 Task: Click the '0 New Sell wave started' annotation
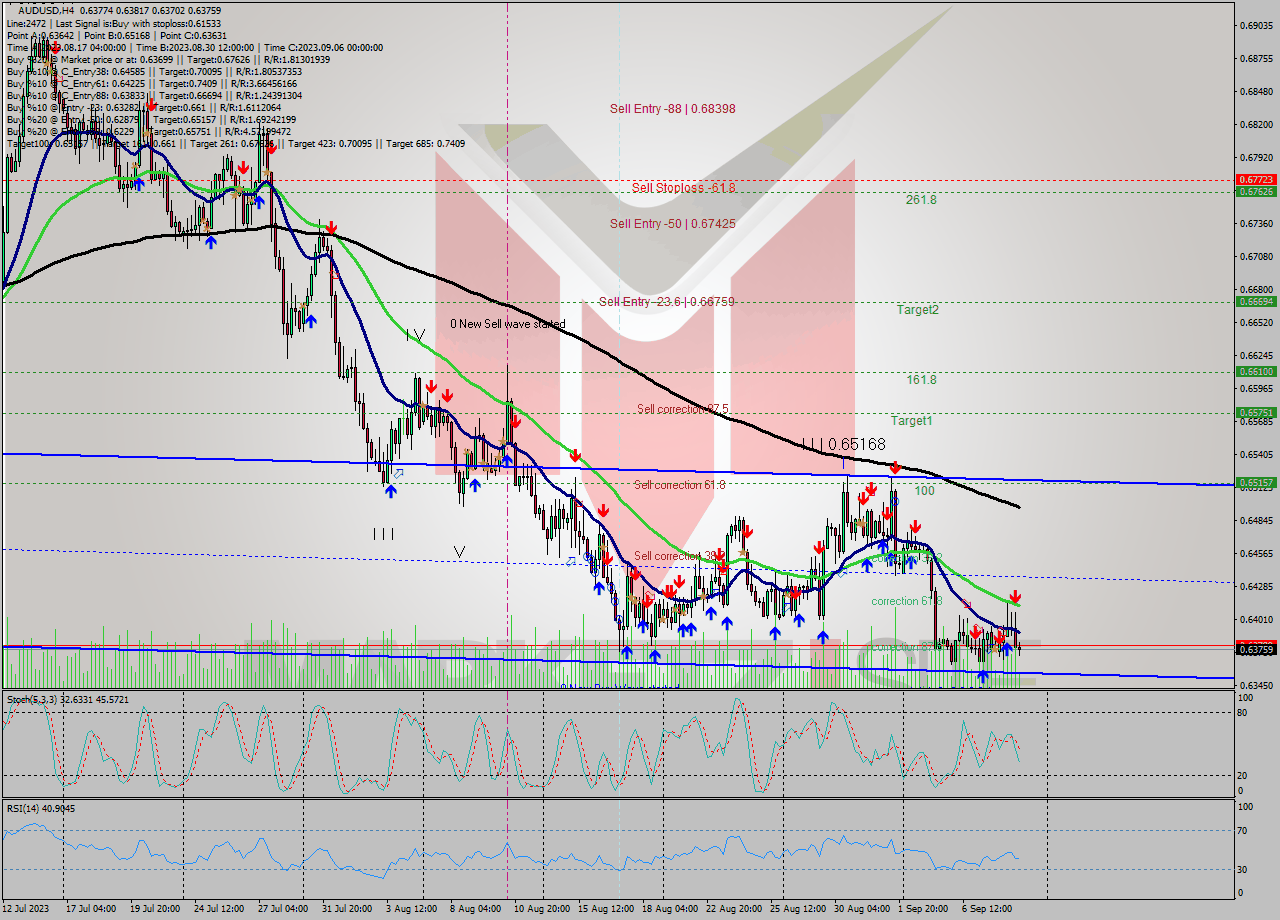(x=507, y=324)
